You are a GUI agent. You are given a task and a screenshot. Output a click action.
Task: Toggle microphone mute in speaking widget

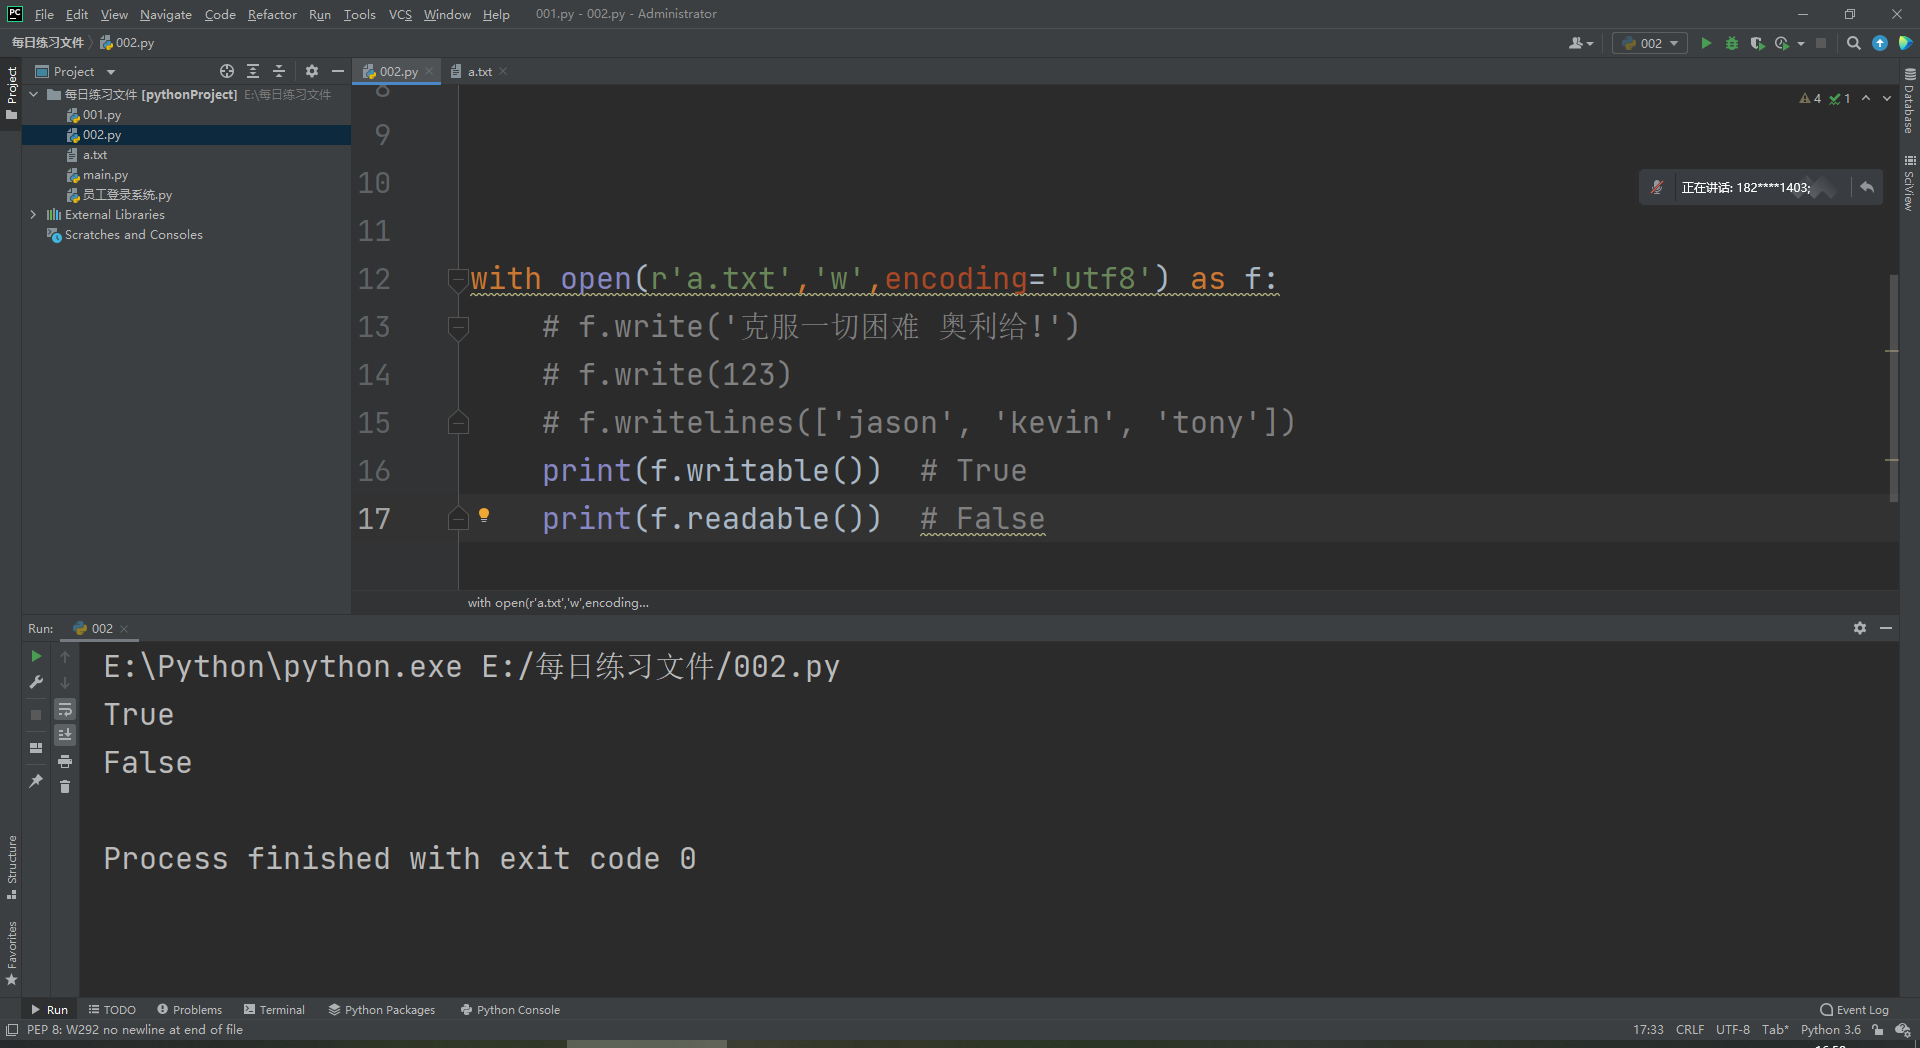[1657, 187]
